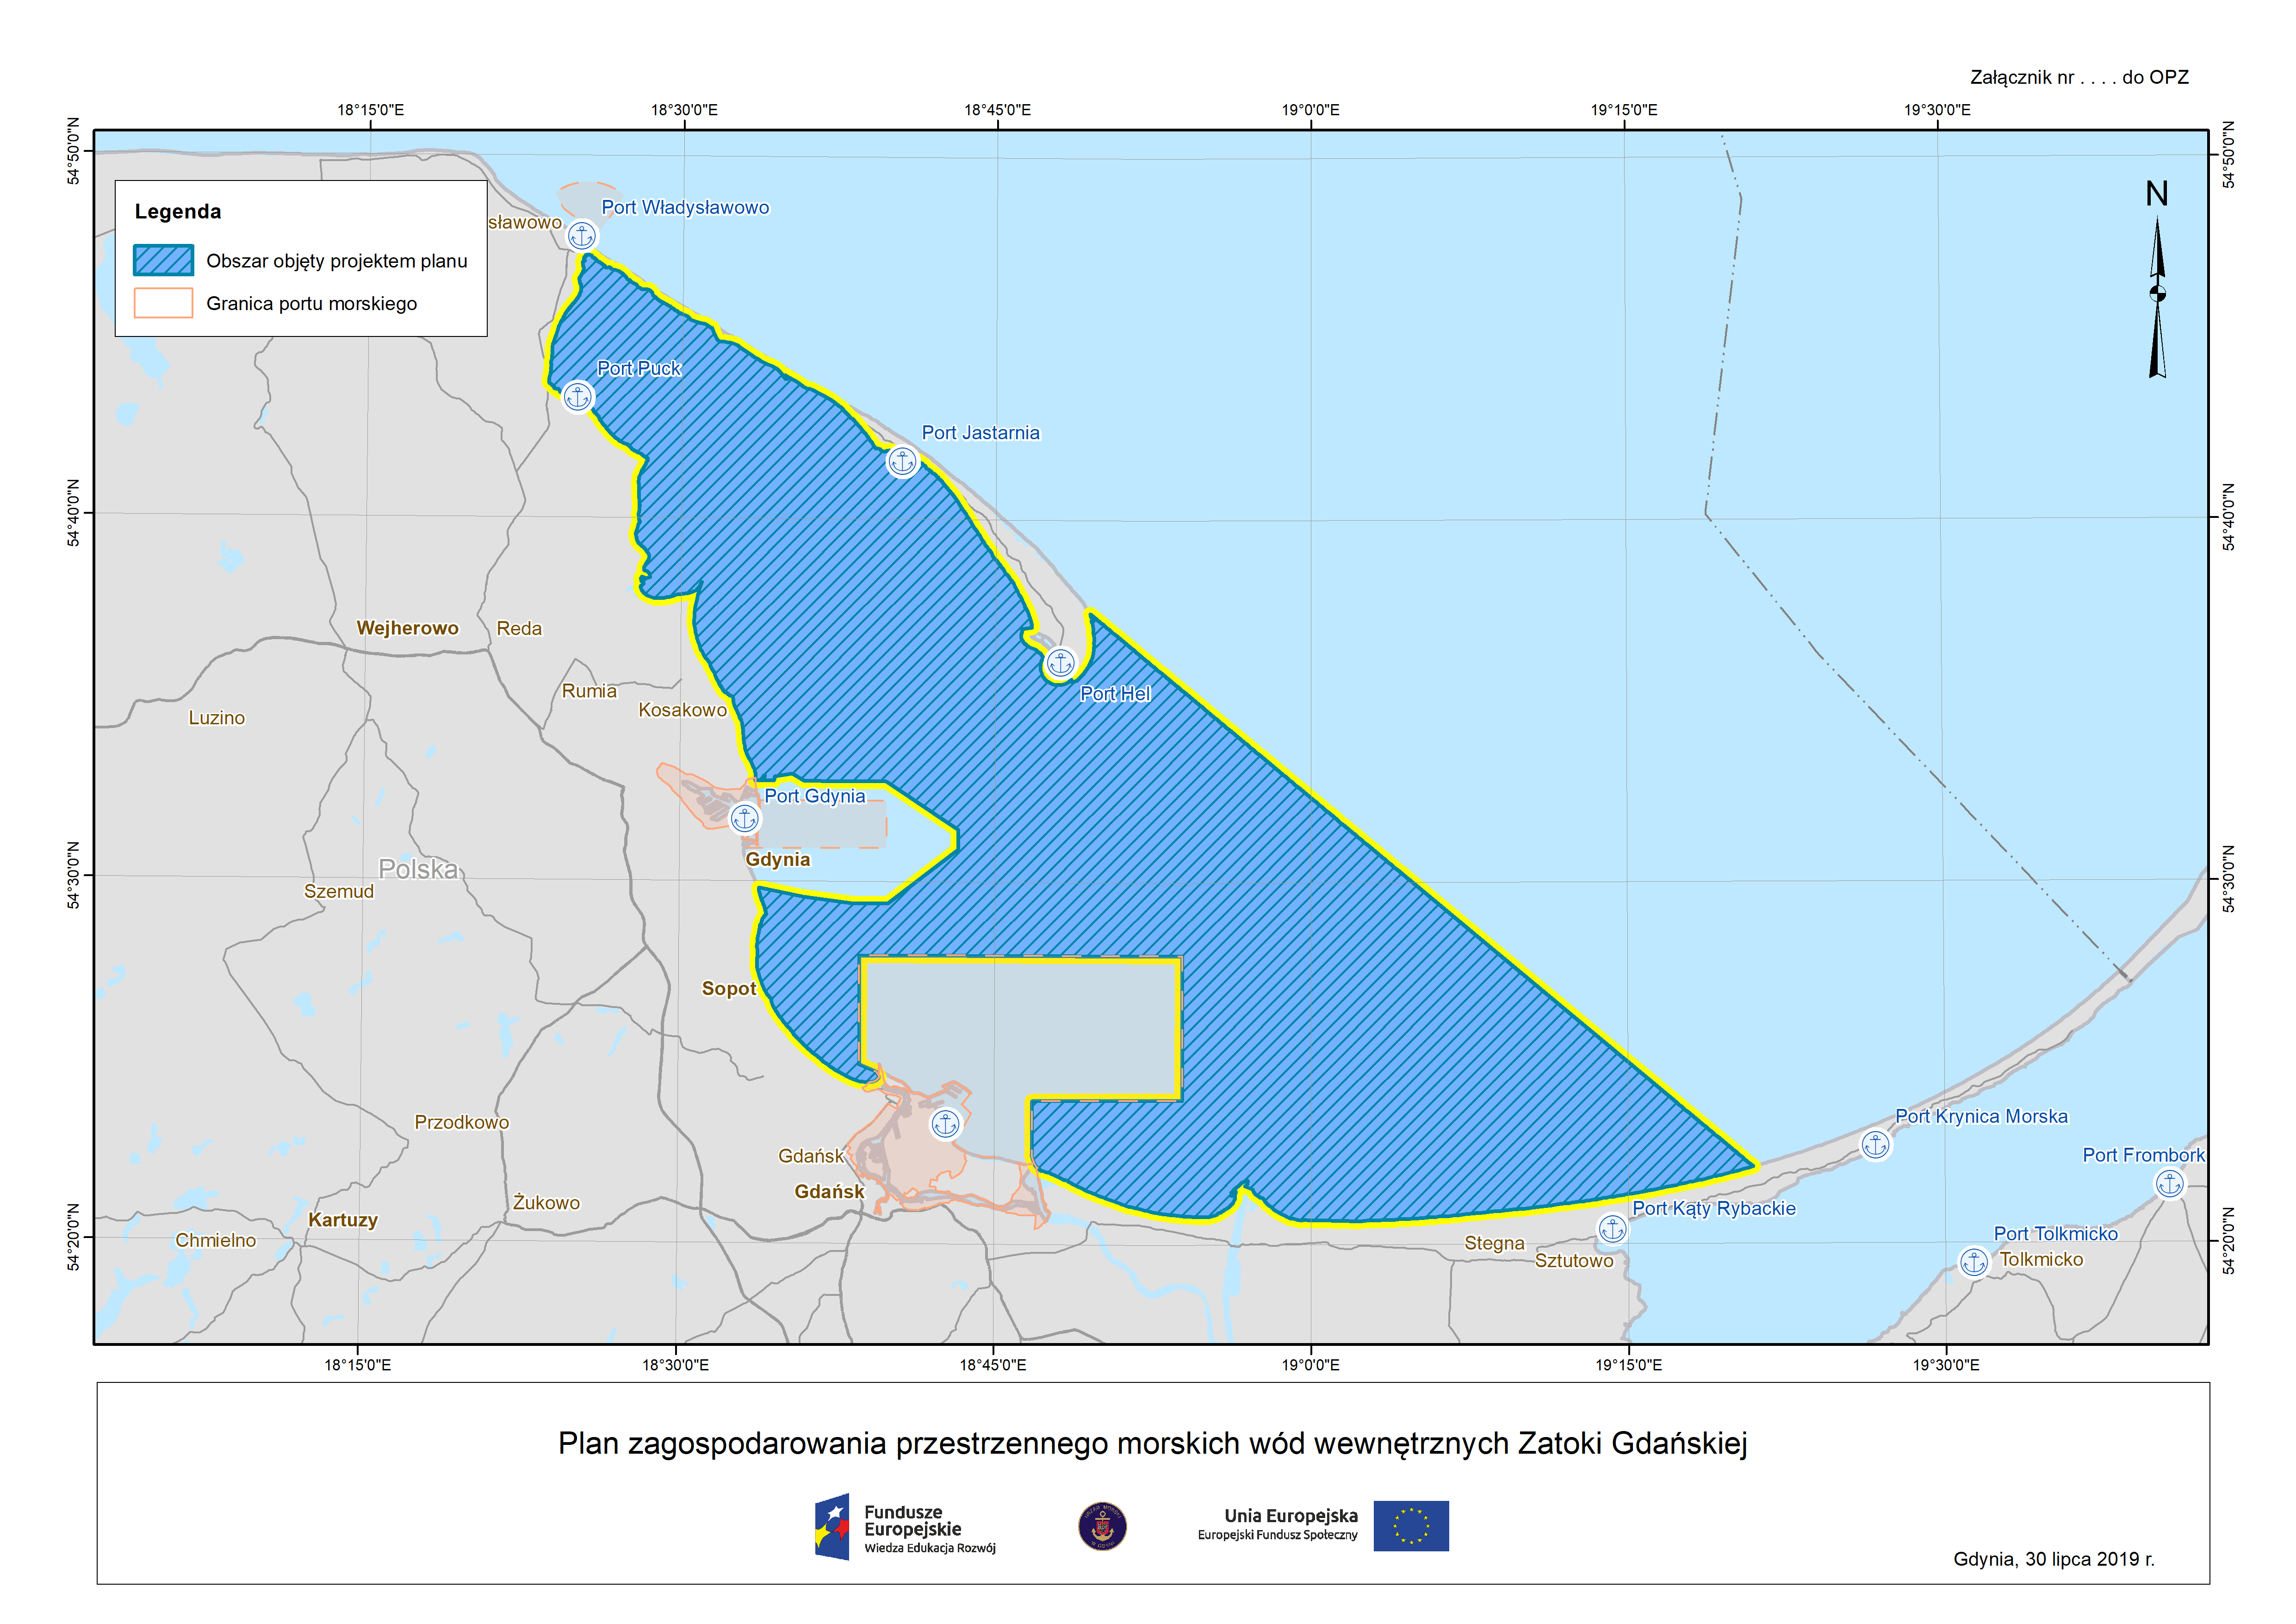Click the Reda town label

[519, 629]
